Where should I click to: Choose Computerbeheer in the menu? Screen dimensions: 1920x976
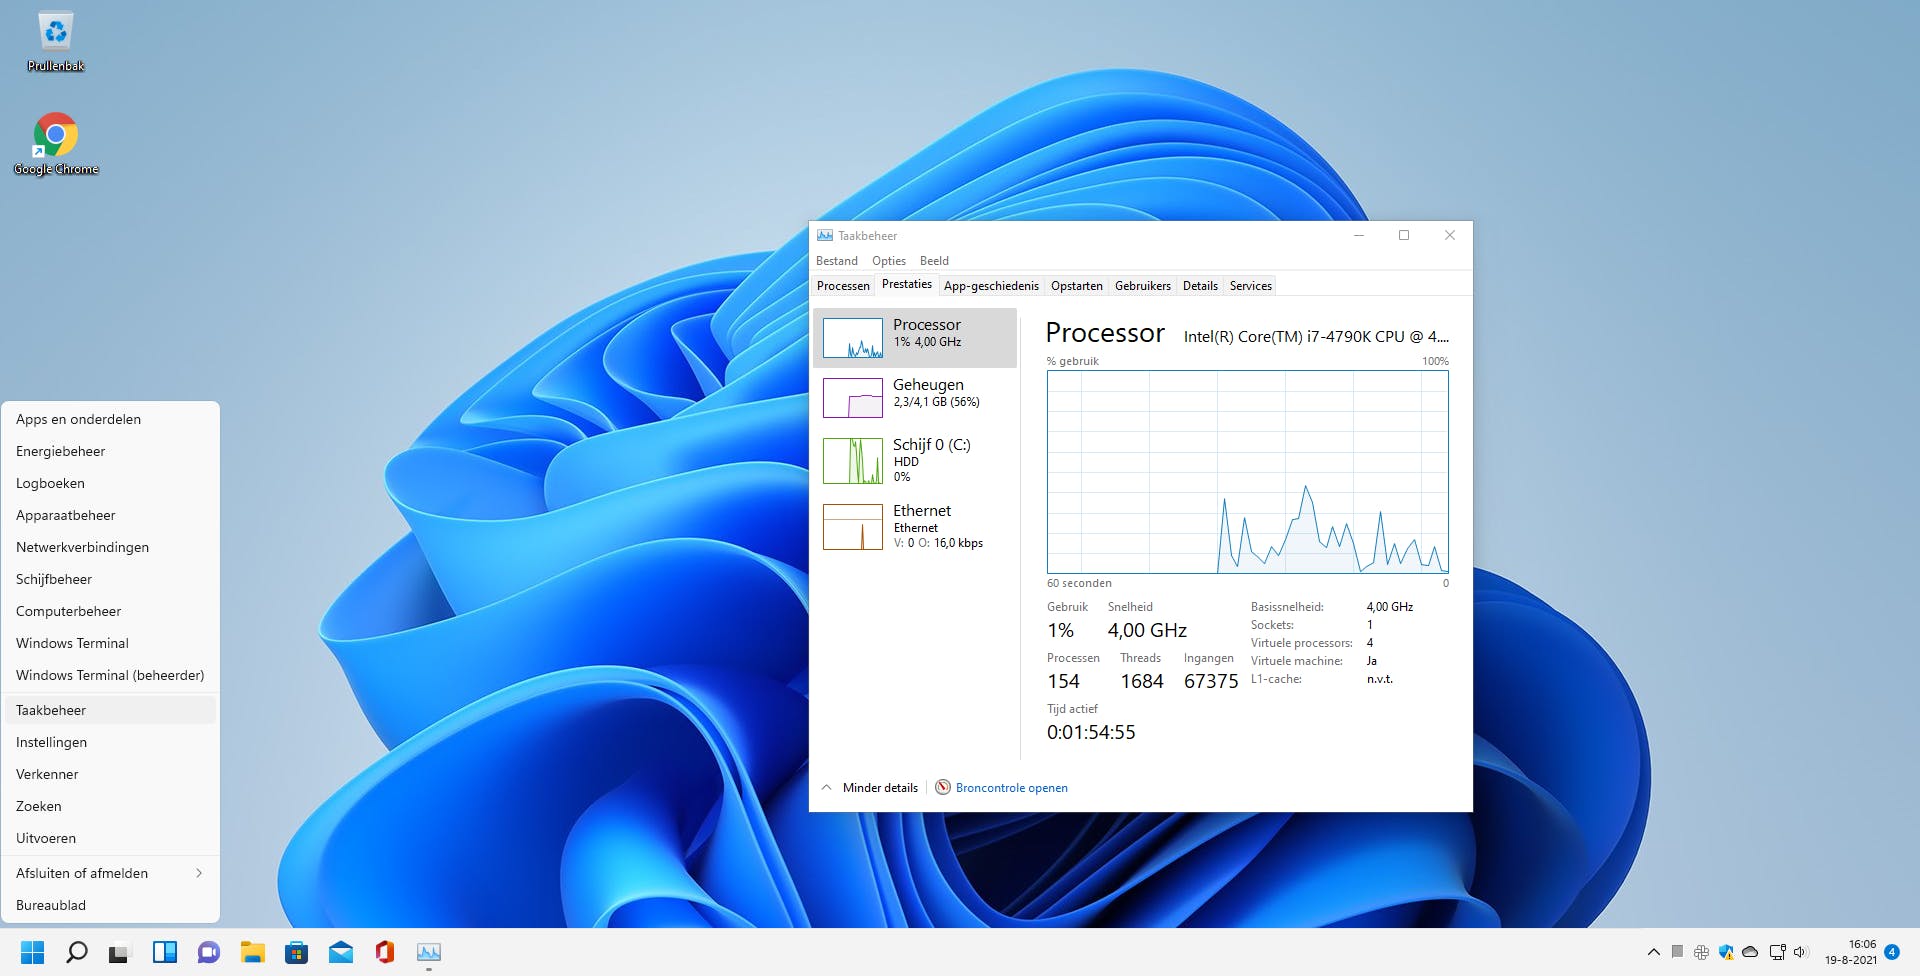(x=110, y=612)
